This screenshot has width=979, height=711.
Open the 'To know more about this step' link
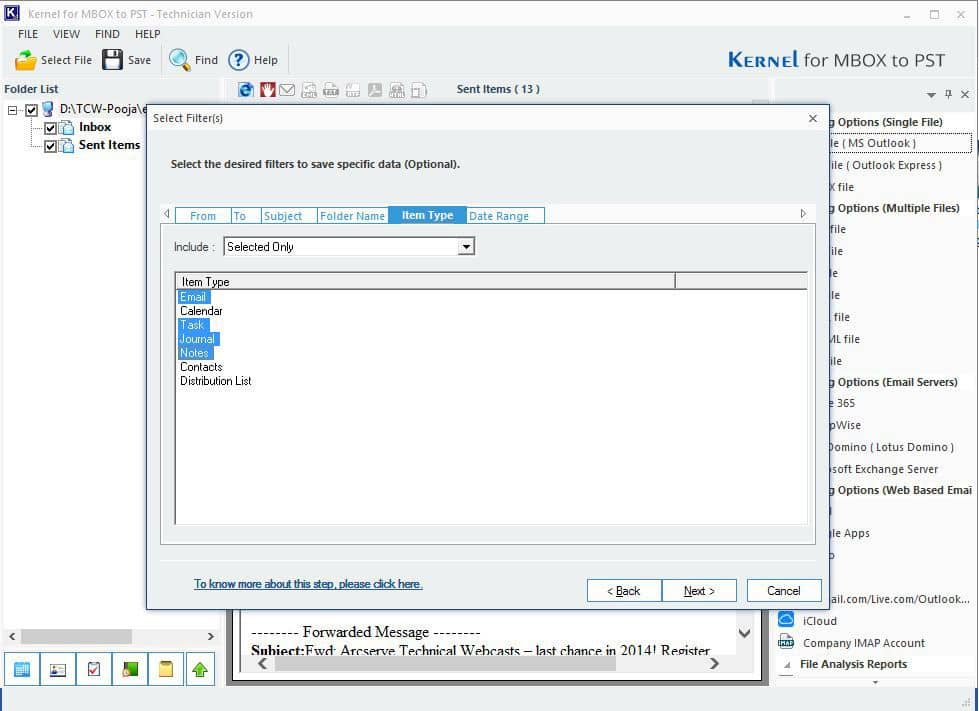coord(308,584)
